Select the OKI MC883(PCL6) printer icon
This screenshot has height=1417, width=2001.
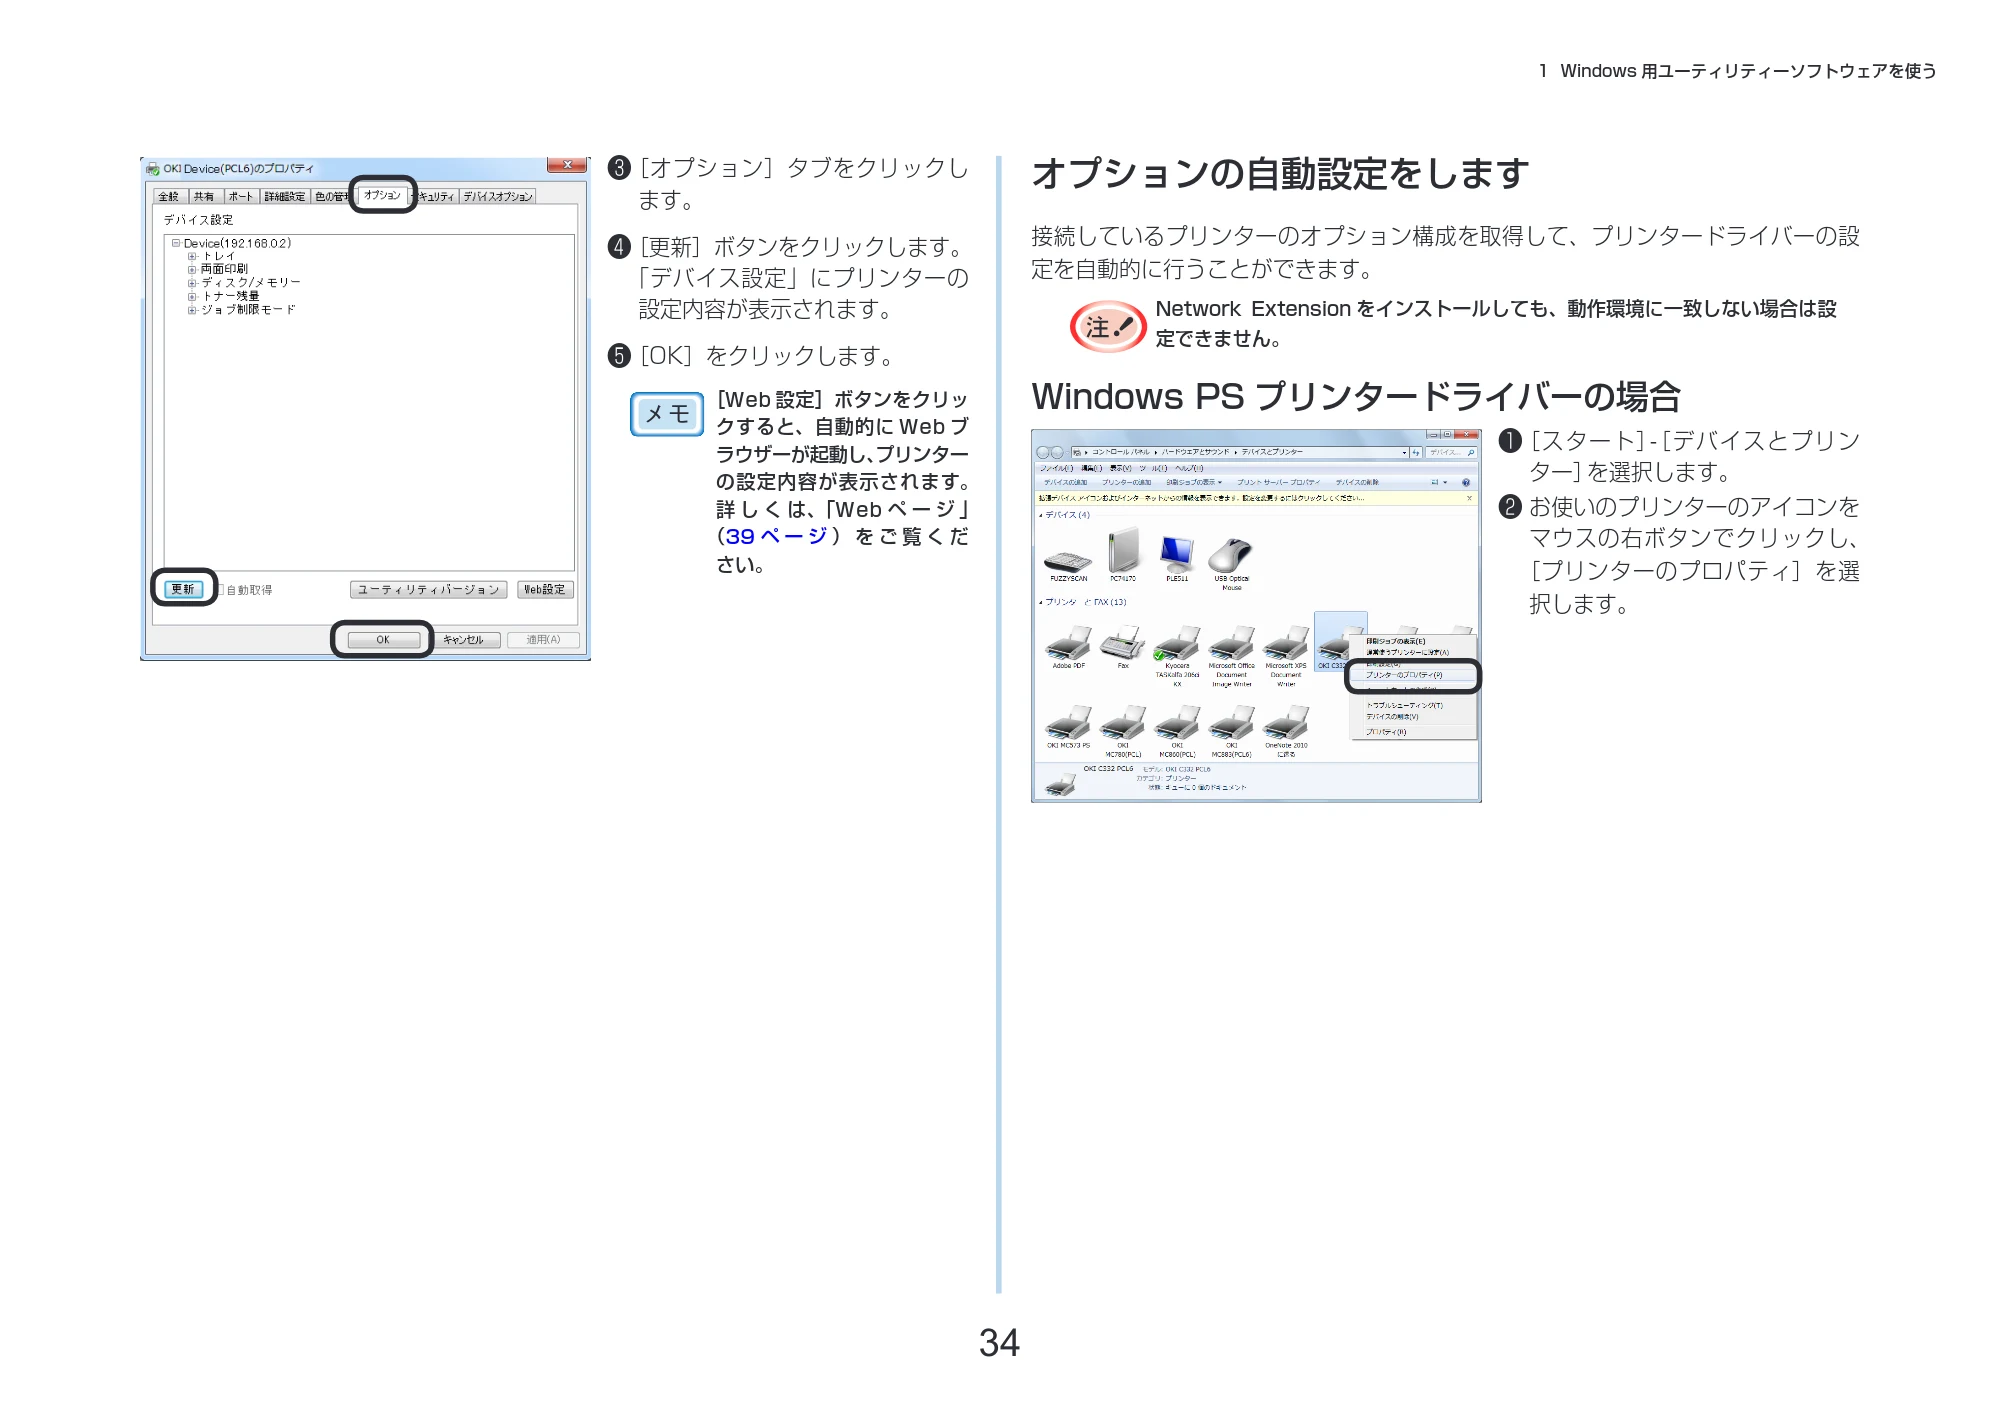click(x=1231, y=723)
